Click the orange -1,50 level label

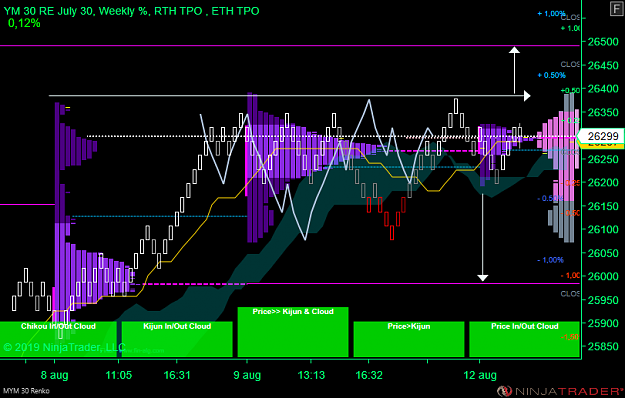click(x=570, y=337)
